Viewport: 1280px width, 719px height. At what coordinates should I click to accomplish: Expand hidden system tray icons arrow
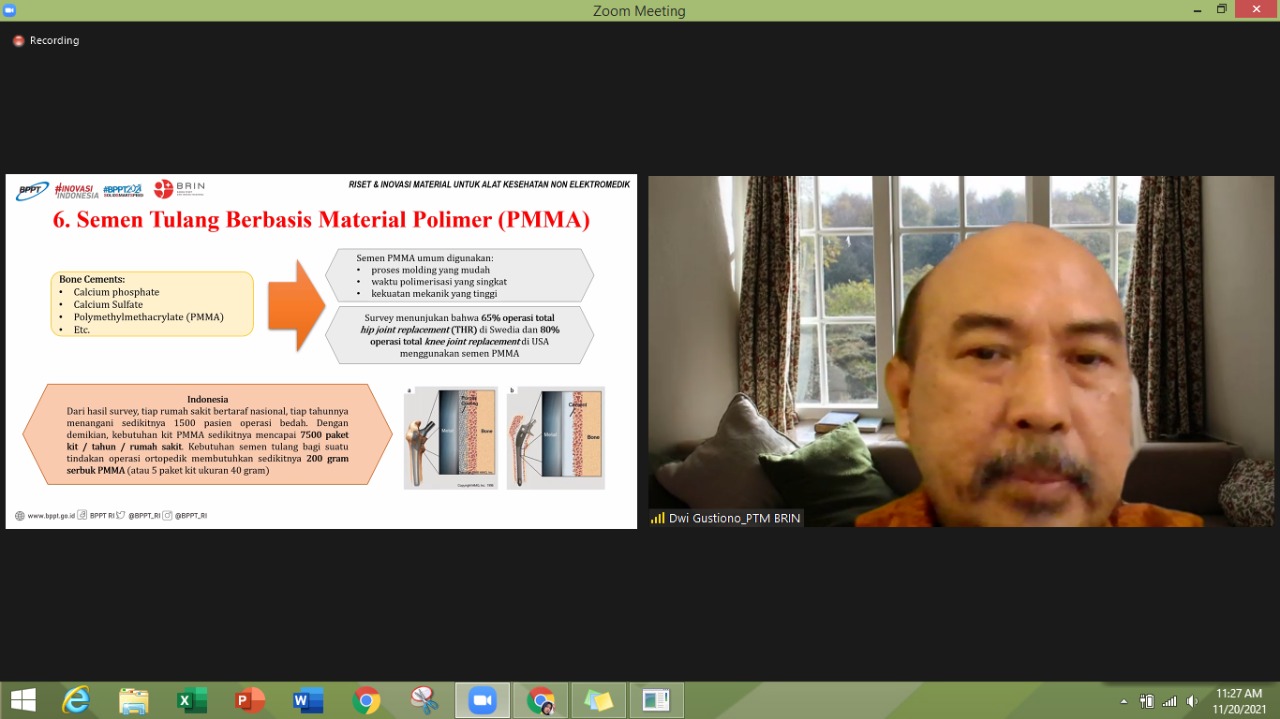1123,701
